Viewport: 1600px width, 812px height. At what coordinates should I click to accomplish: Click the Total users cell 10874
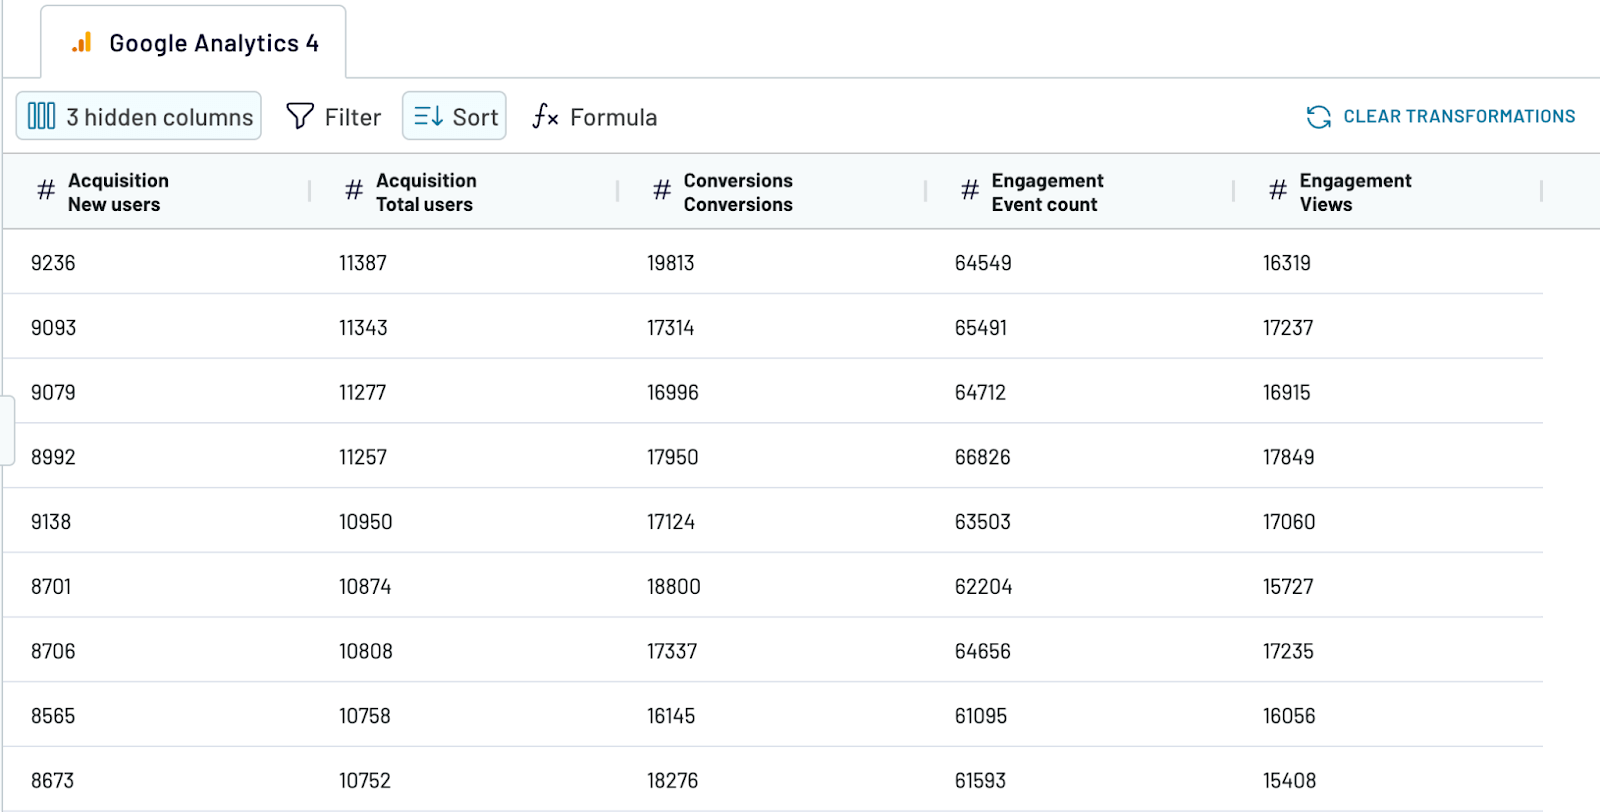click(x=365, y=587)
